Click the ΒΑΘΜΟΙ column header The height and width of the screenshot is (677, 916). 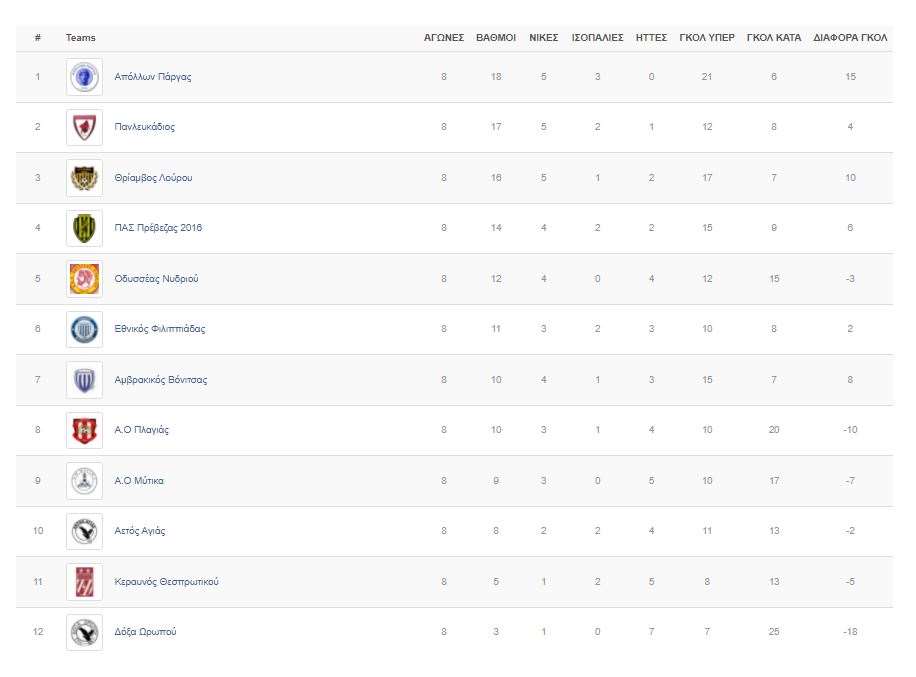point(496,37)
